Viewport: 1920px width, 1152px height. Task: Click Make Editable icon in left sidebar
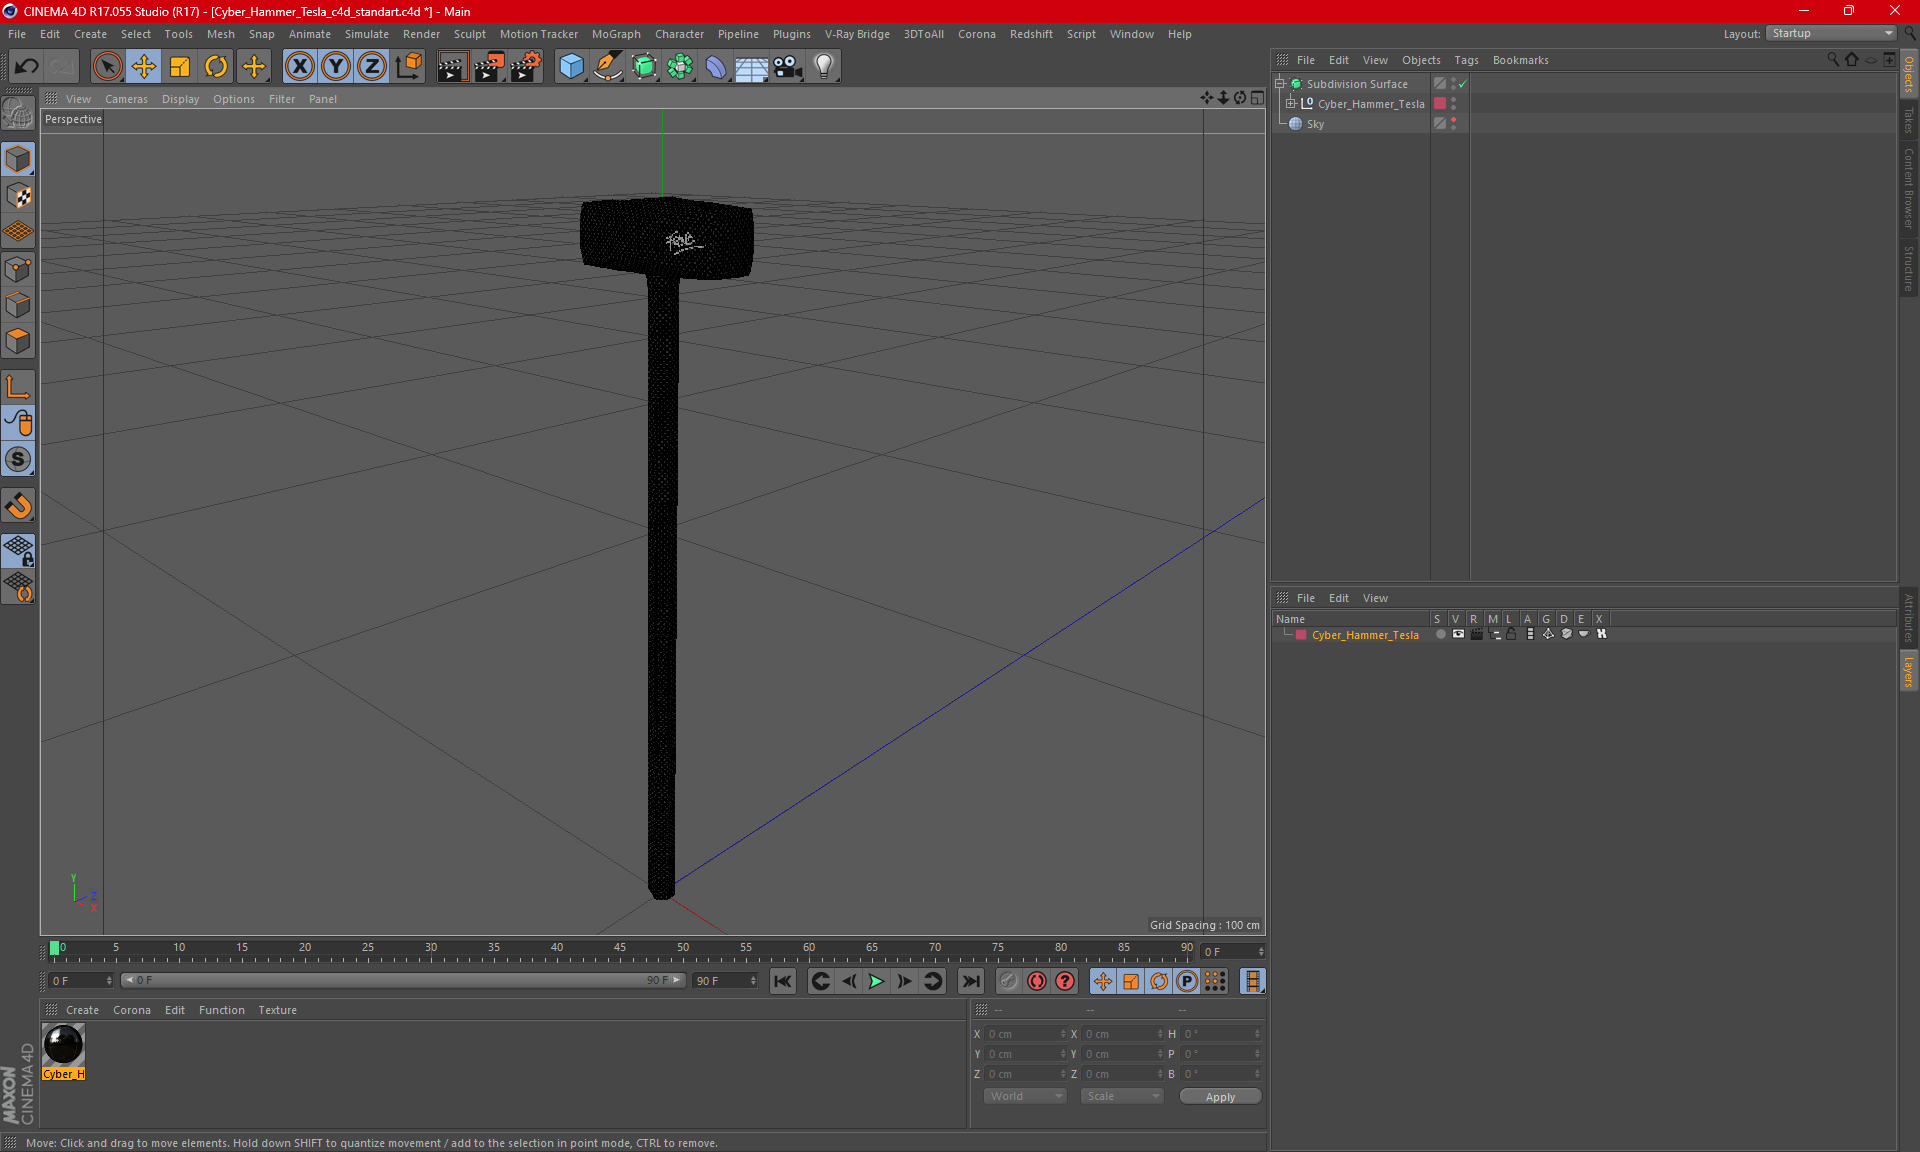pos(18,113)
